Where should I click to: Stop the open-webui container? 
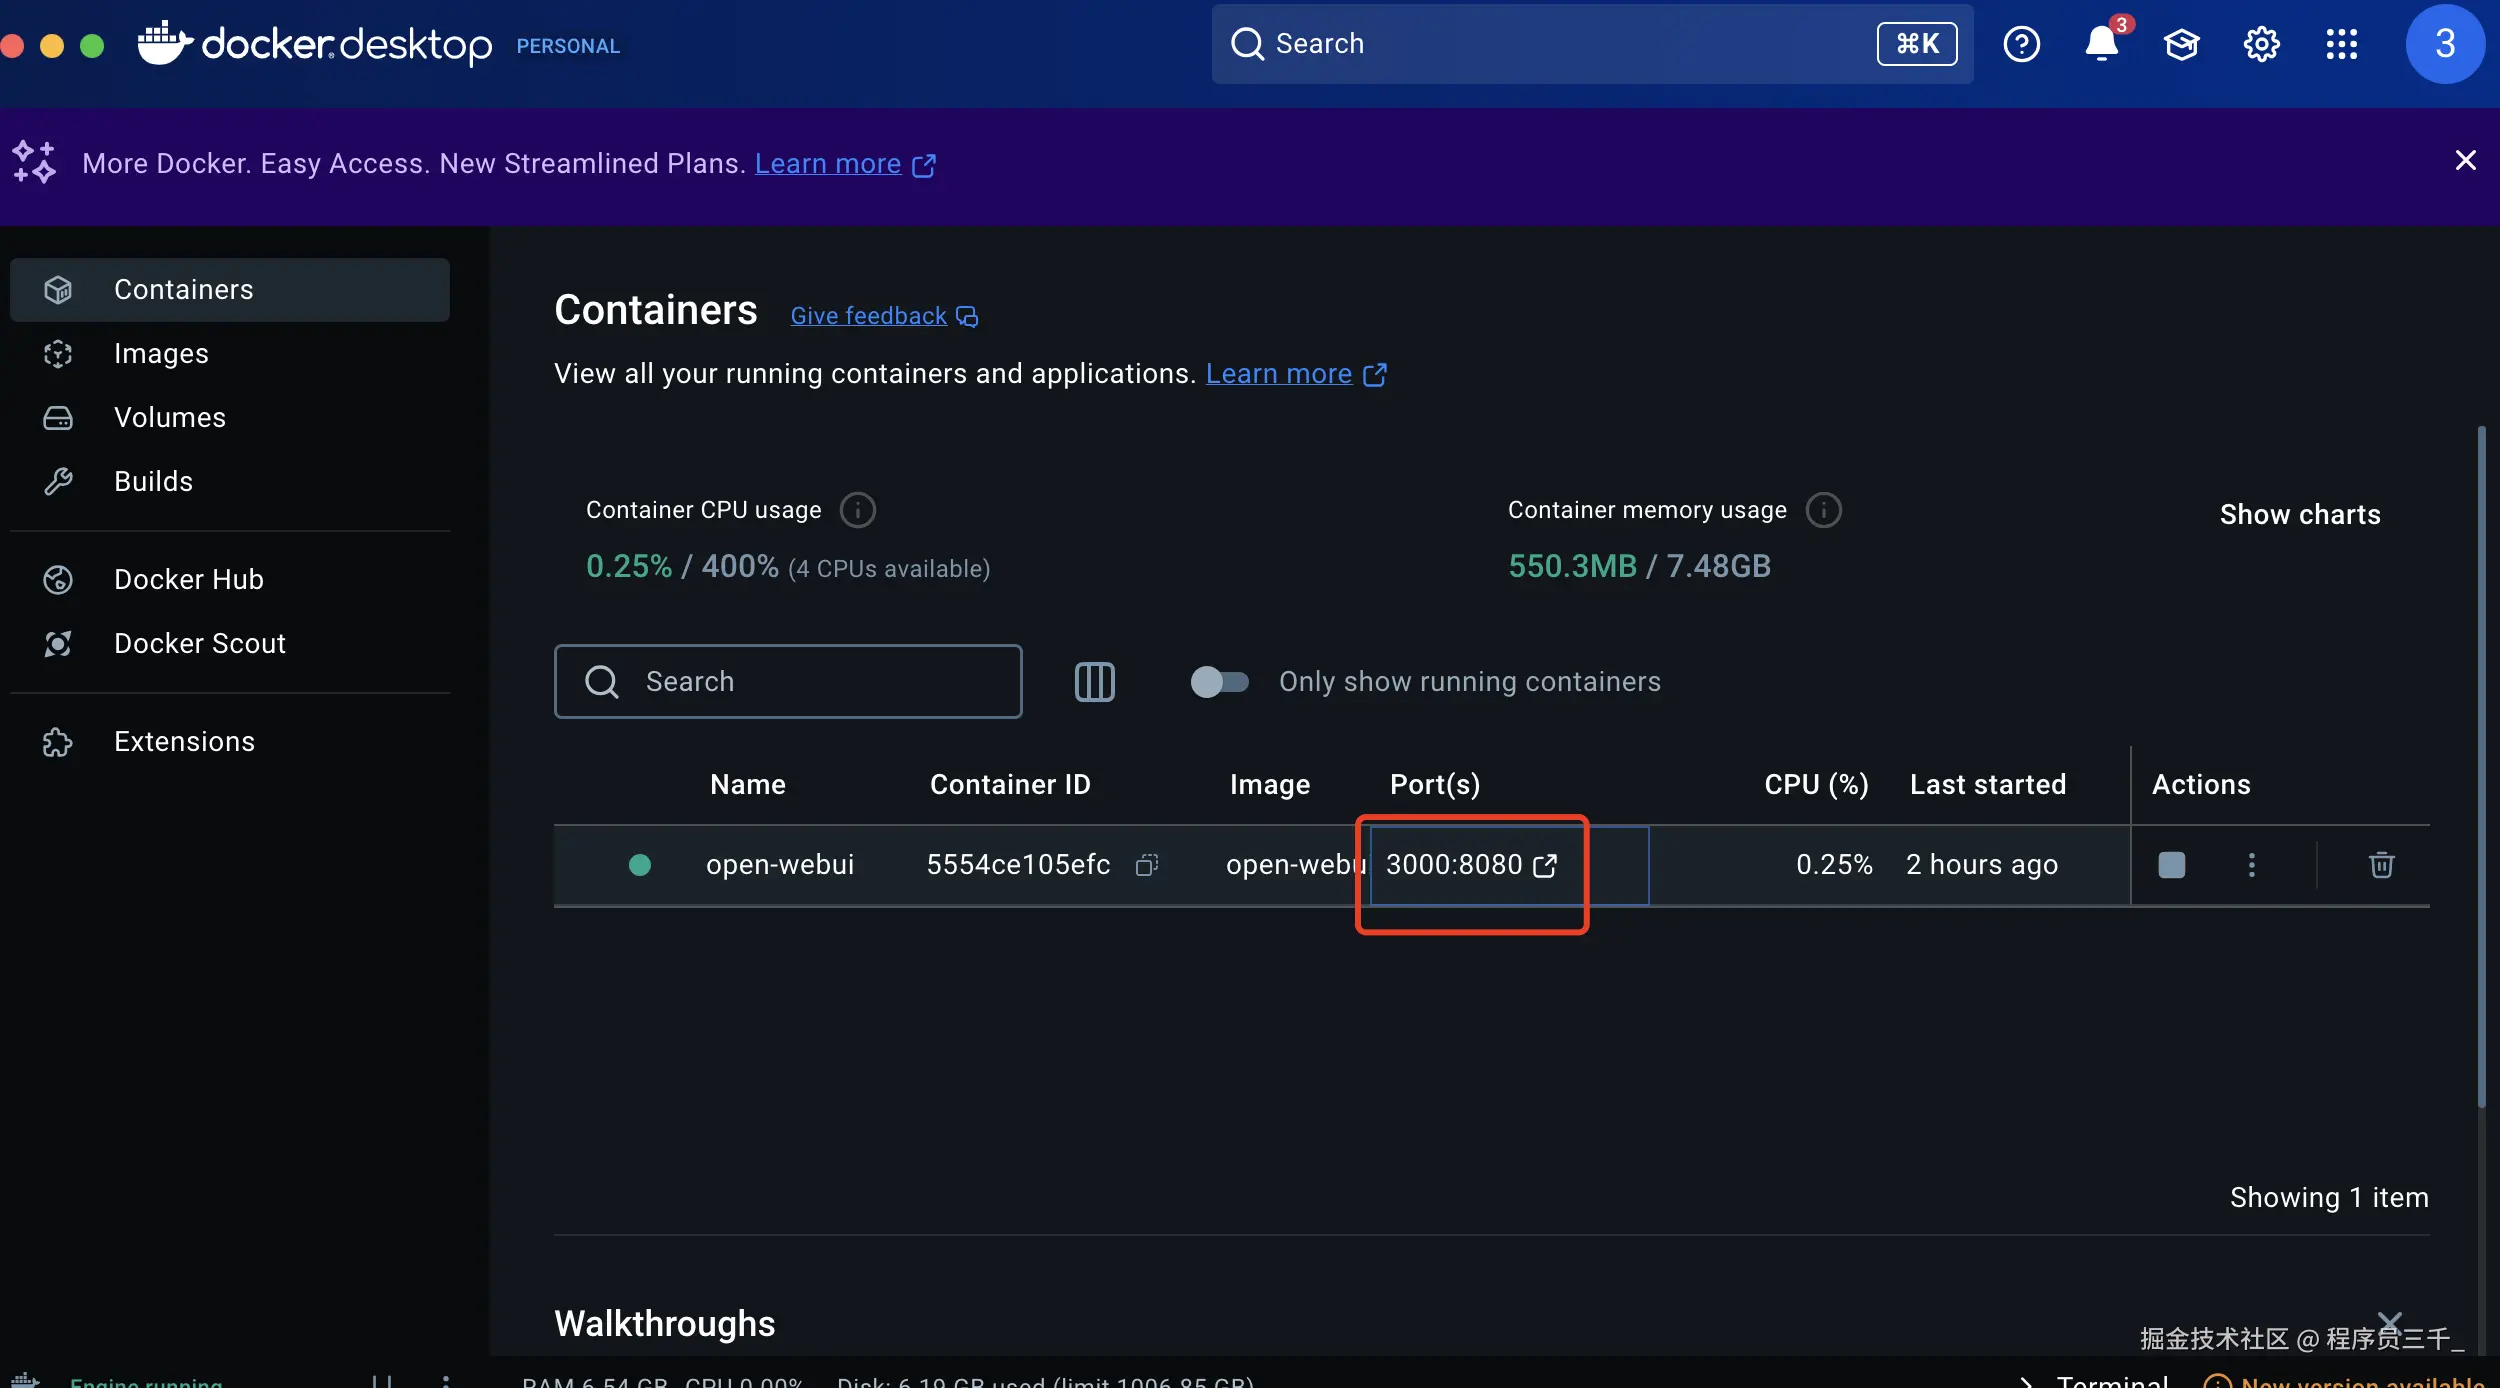tap(2171, 864)
